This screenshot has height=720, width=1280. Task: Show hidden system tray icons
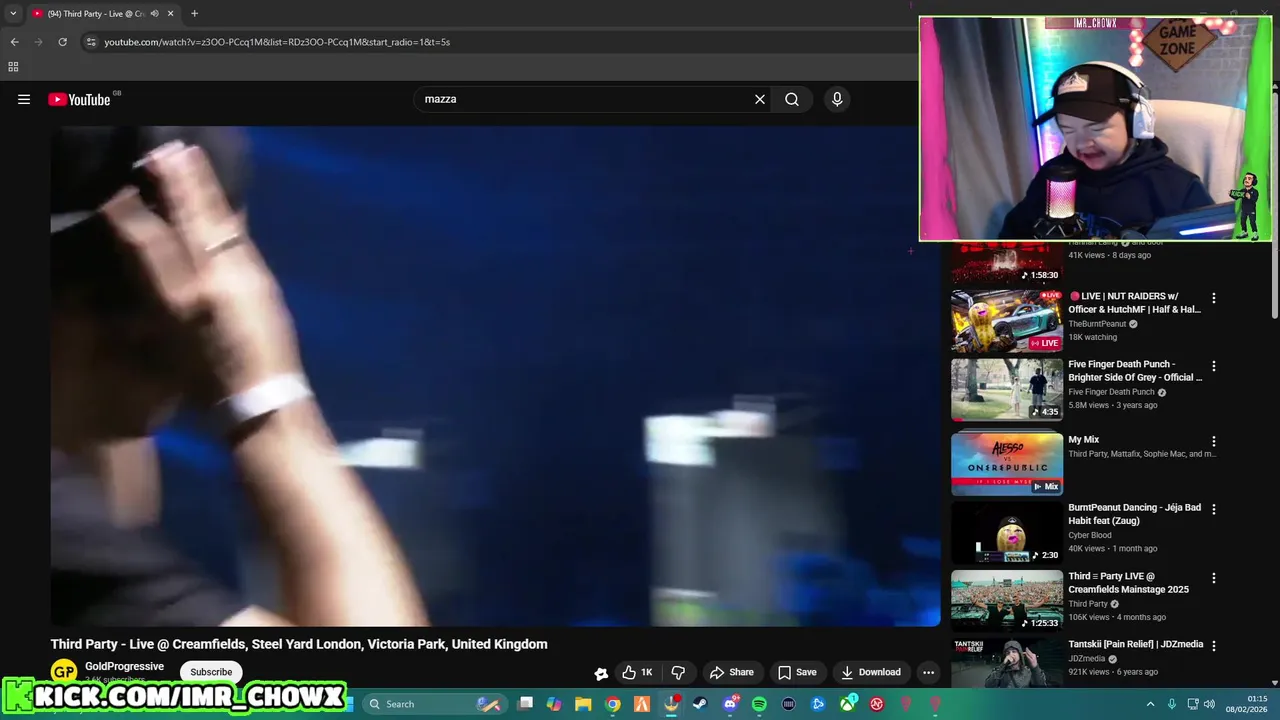coord(1150,704)
